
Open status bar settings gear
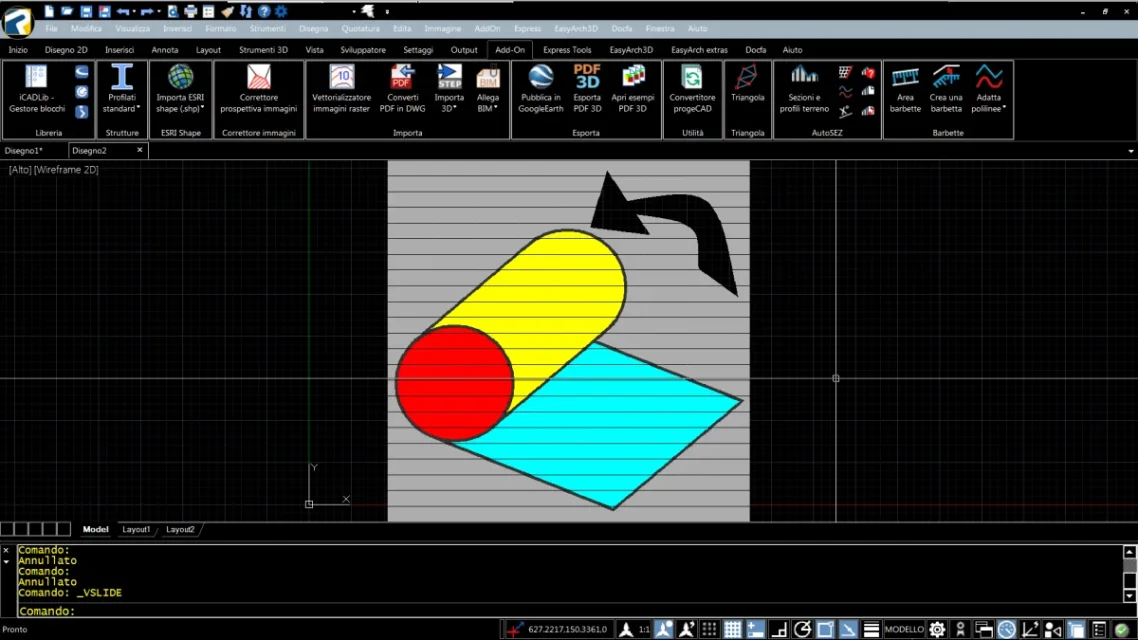pyautogui.click(x=937, y=629)
